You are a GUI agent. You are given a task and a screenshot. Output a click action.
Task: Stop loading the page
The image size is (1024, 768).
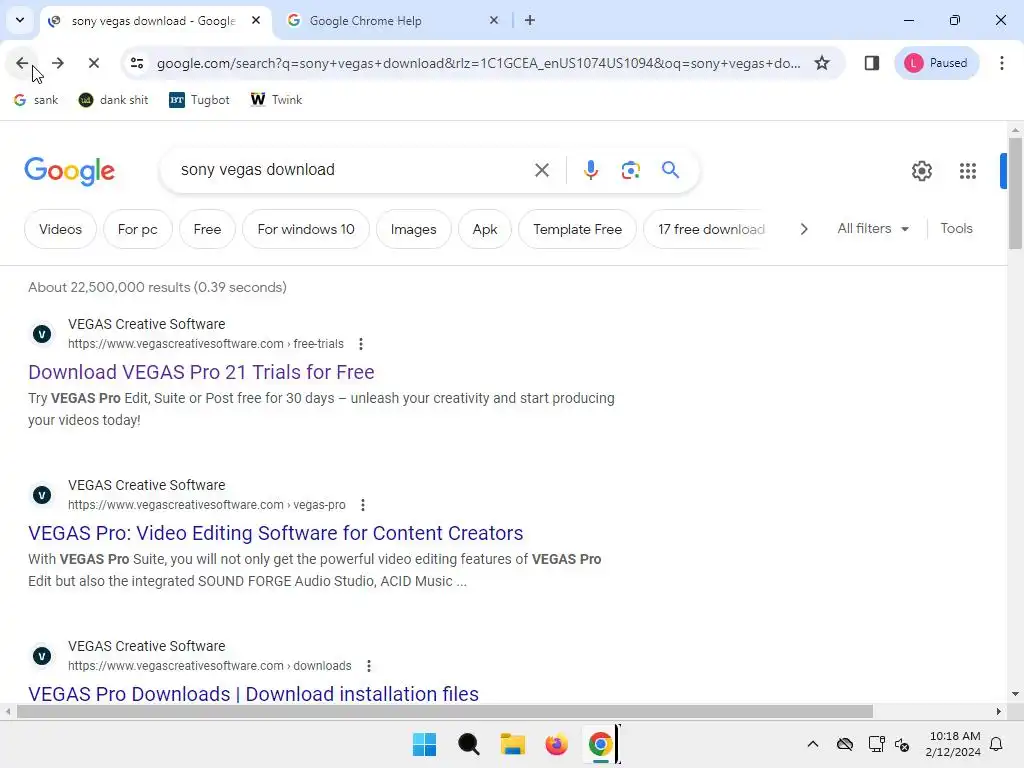tap(93, 63)
